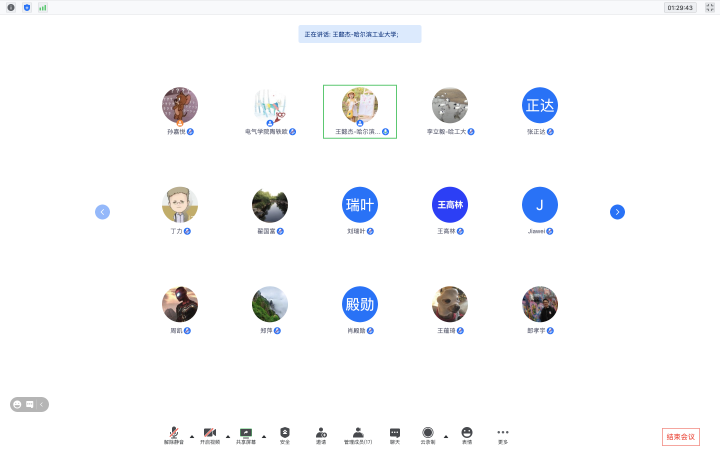
Task: Expand share screen options arrow
Action: pos(264,437)
